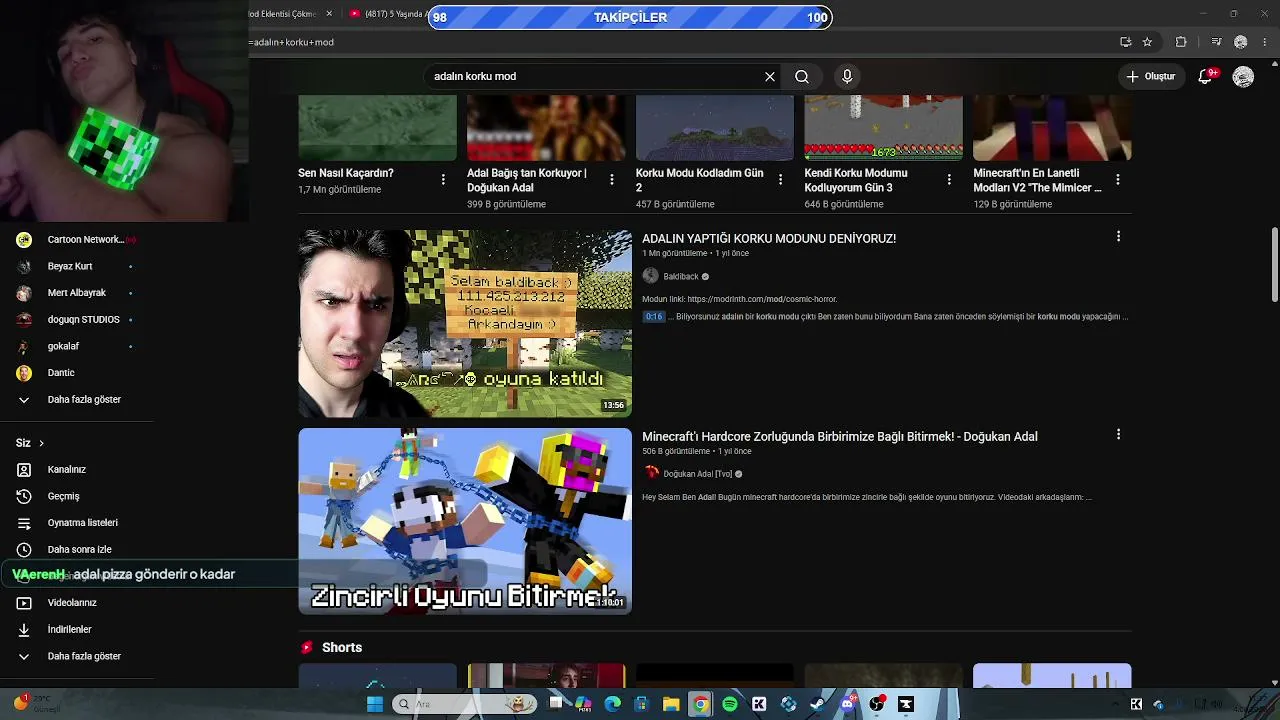Open more options for 'Minecraft'ın En Lanetli Modları V2'
This screenshot has width=1280, height=720.
point(1118,179)
